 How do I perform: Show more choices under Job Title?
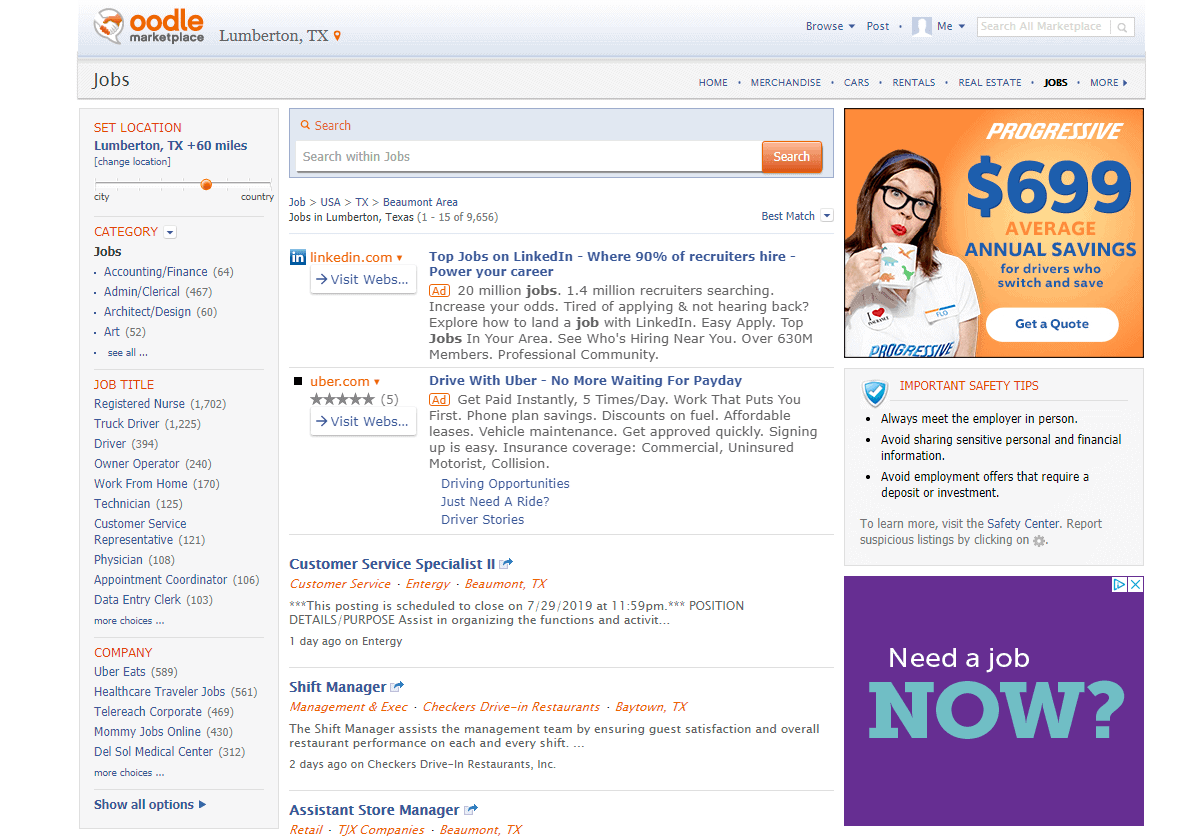[129, 620]
